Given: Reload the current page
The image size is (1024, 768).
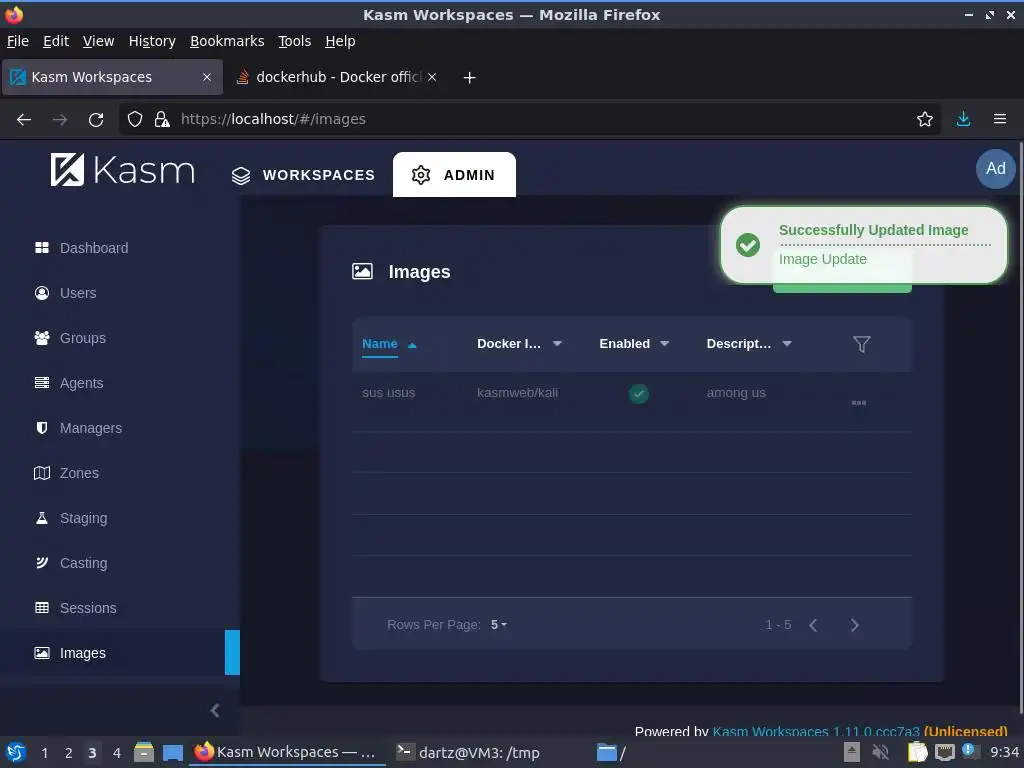Looking at the screenshot, I should click(96, 120).
